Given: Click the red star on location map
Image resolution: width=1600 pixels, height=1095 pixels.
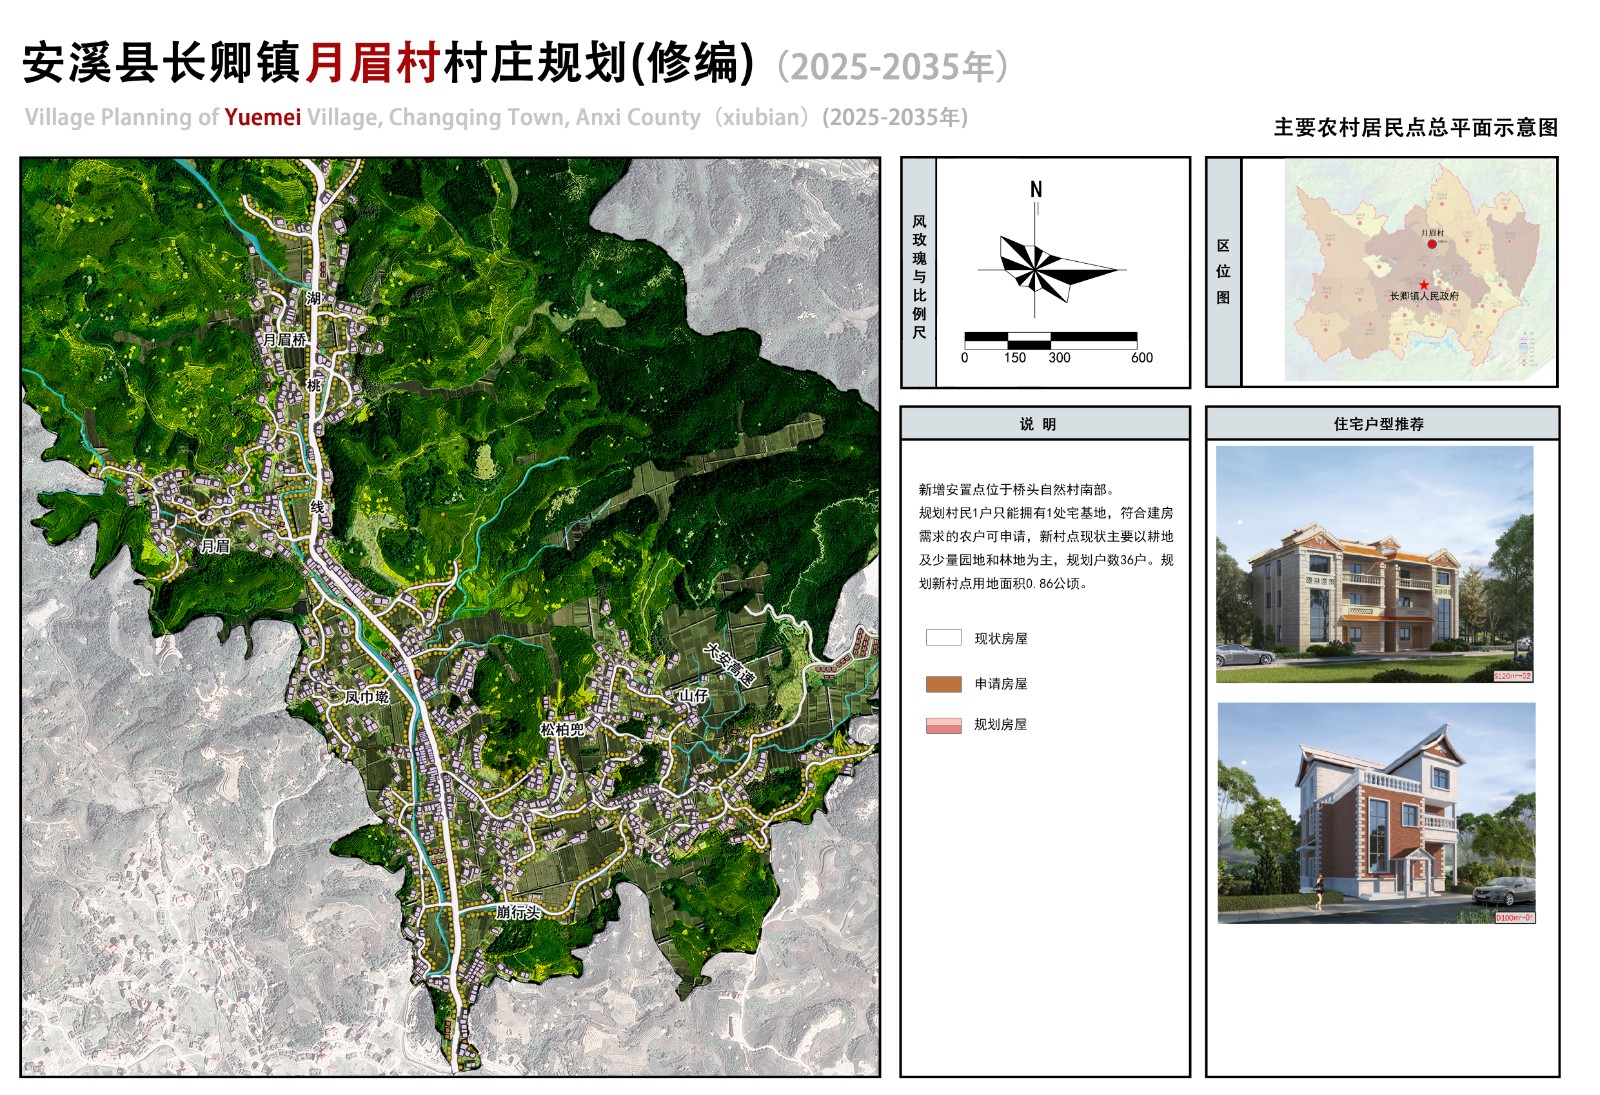Looking at the screenshot, I should point(1424,285).
